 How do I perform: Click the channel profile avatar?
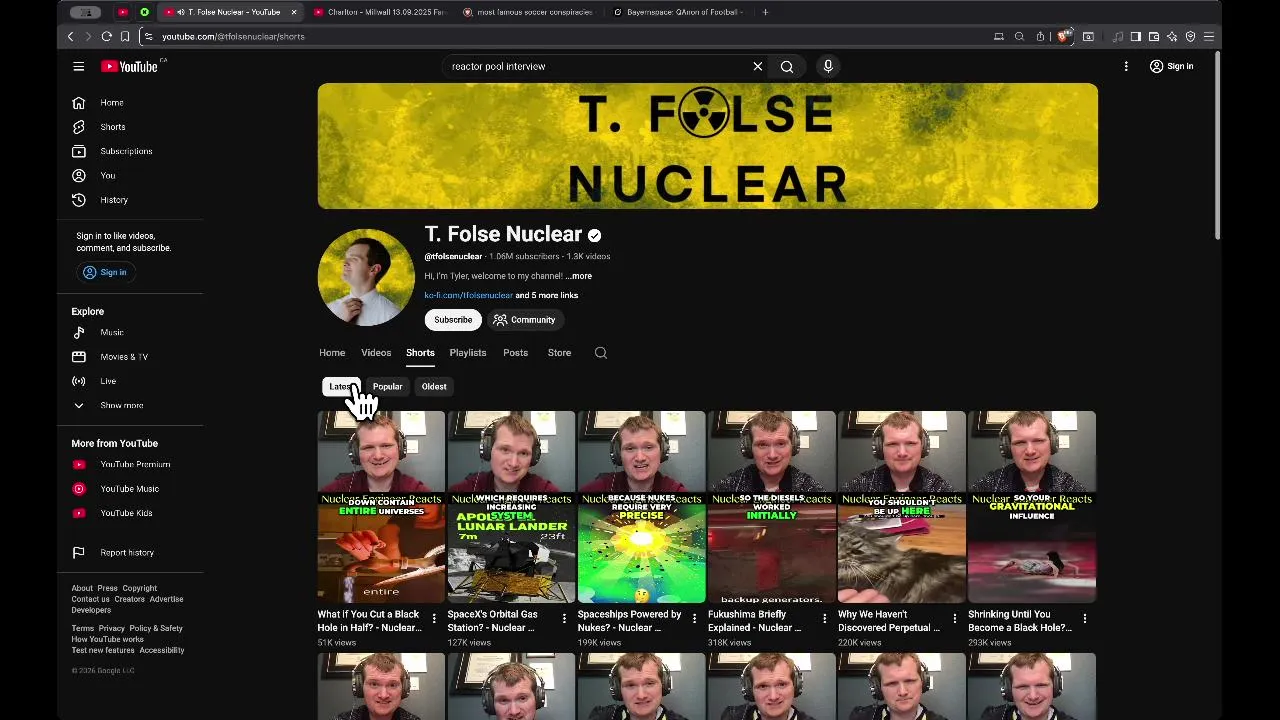[x=366, y=277]
